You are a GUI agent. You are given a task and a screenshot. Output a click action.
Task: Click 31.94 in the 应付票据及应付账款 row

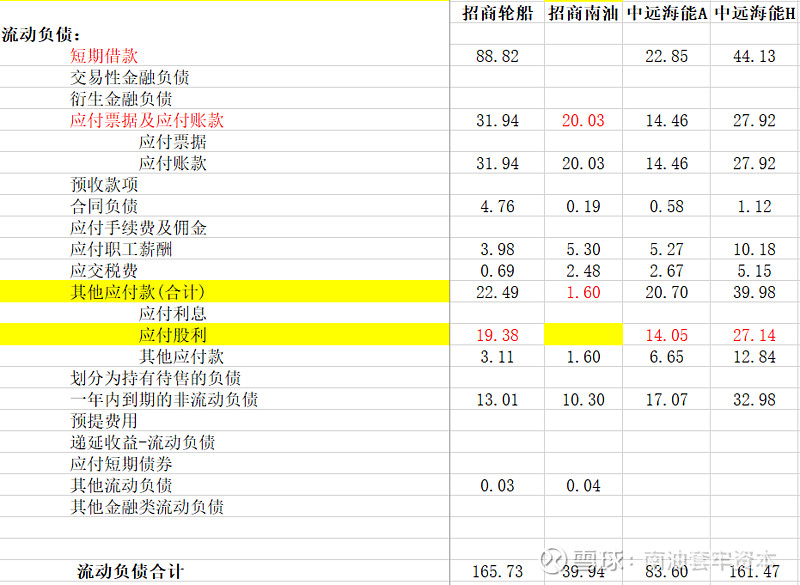tap(497, 120)
